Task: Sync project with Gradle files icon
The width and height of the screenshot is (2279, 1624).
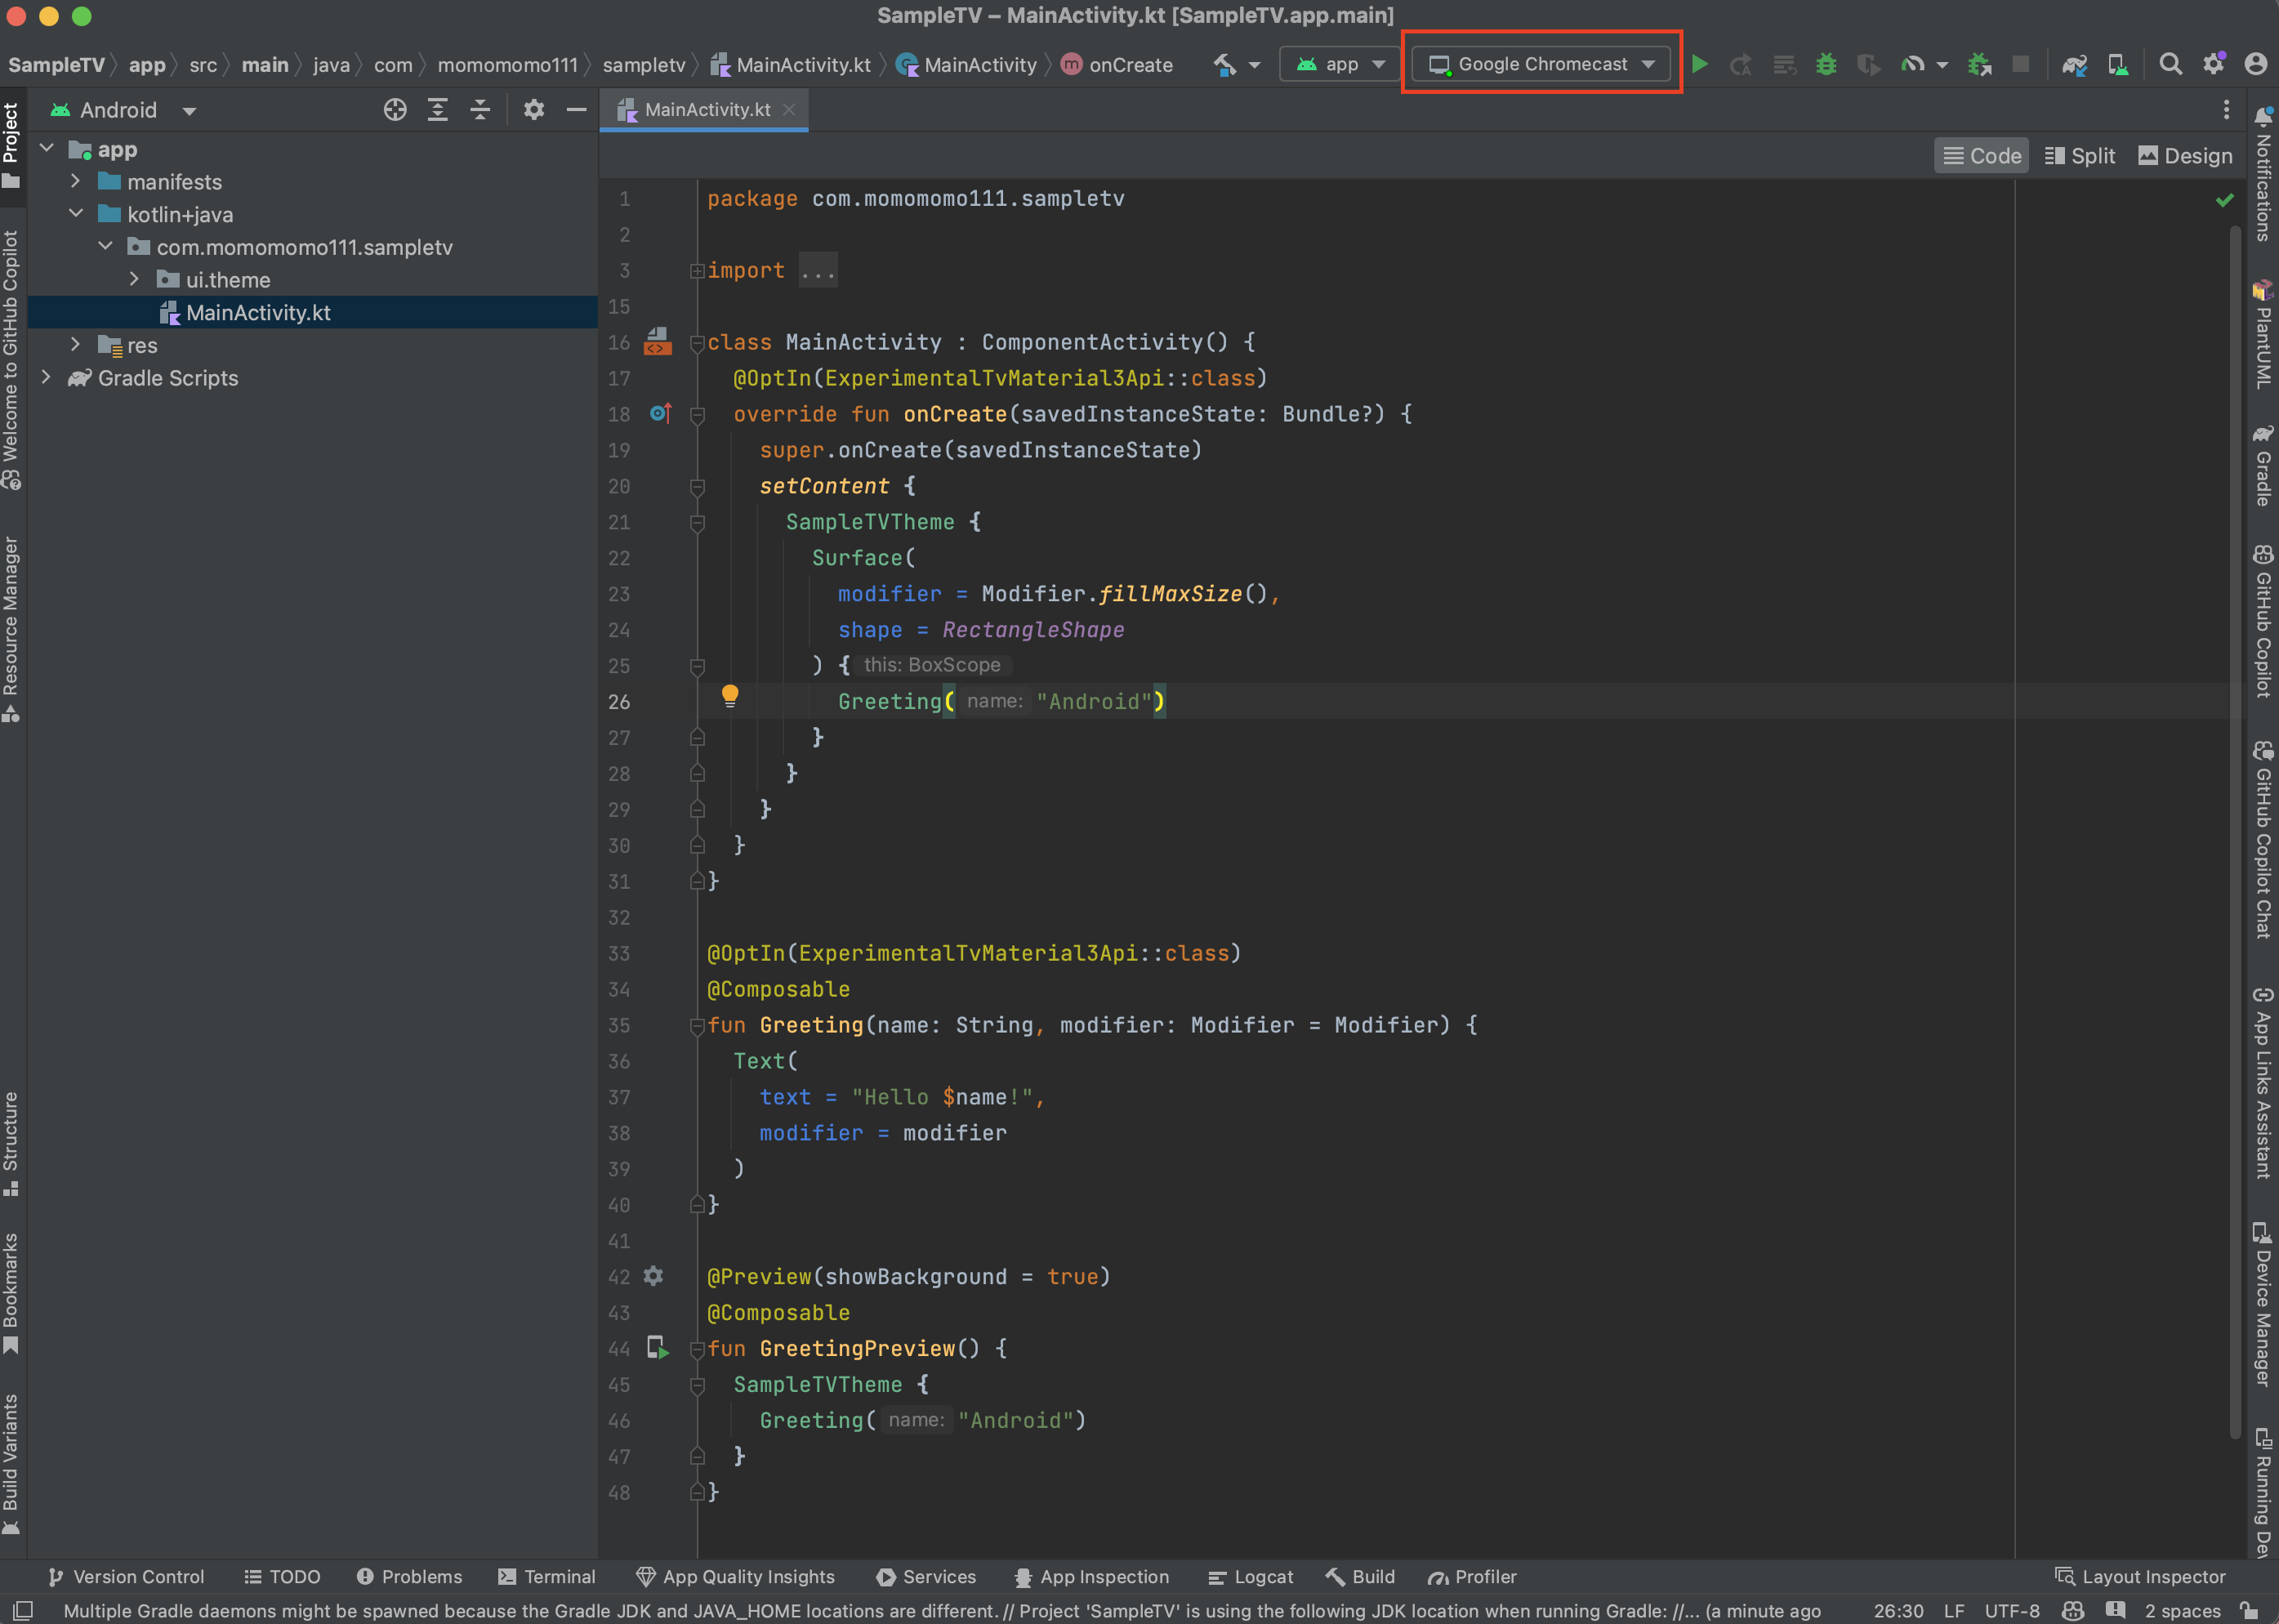Action: tap(2074, 64)
